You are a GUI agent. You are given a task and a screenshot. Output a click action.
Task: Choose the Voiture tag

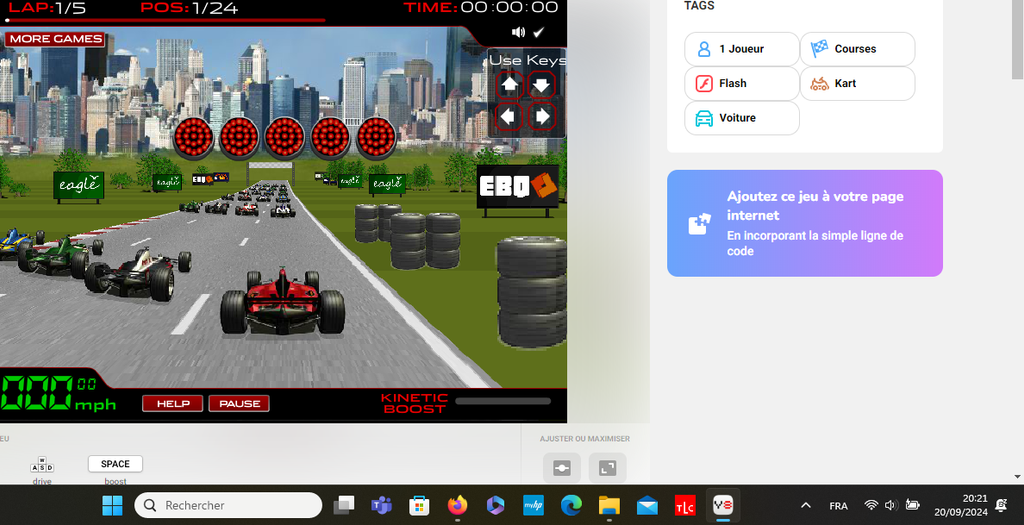click(741, 118)
